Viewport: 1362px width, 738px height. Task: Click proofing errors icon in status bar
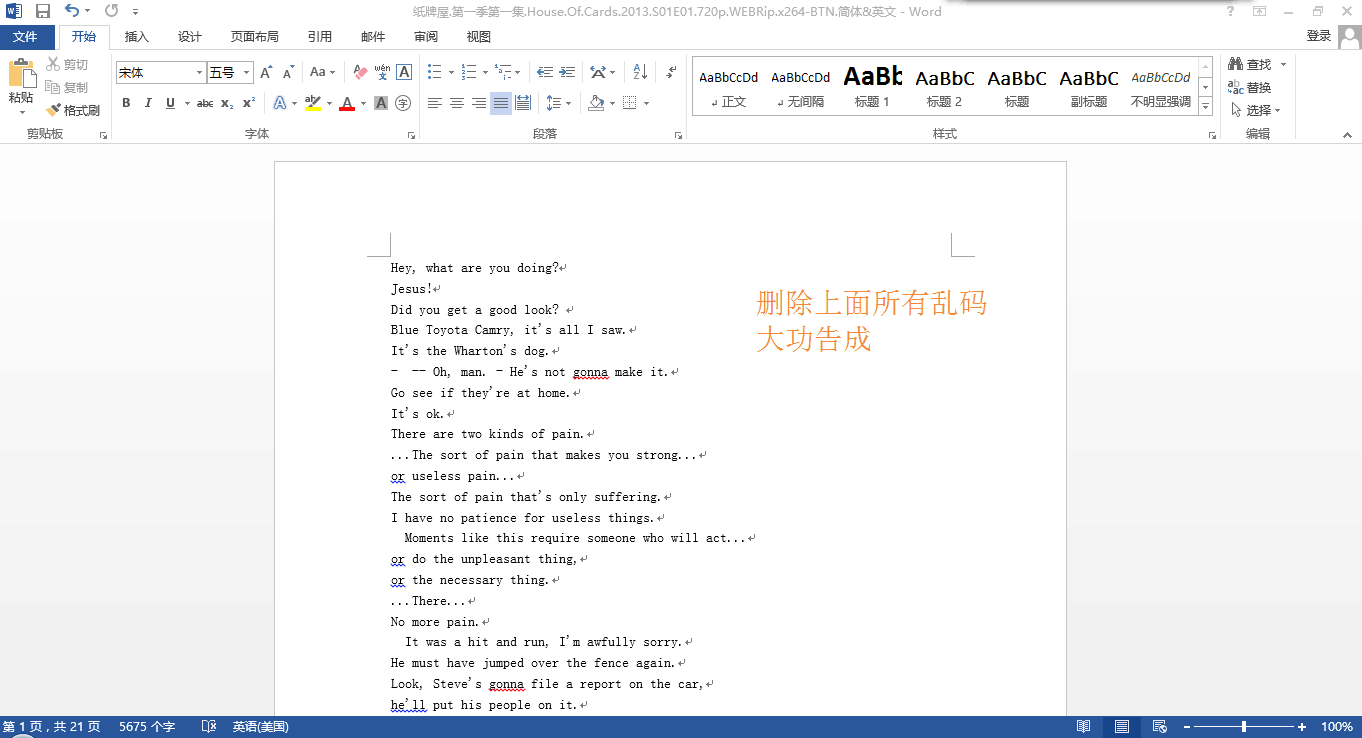pos(209,727)
